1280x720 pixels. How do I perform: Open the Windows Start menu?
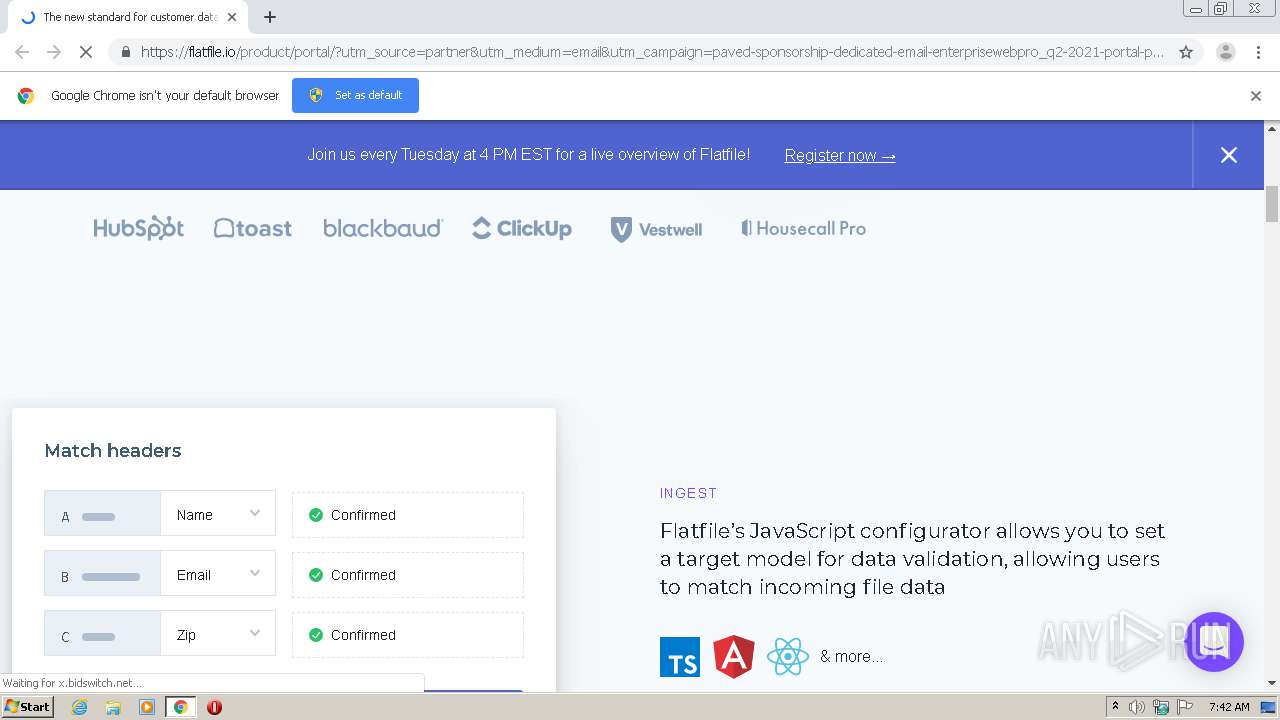pos(28,707)
